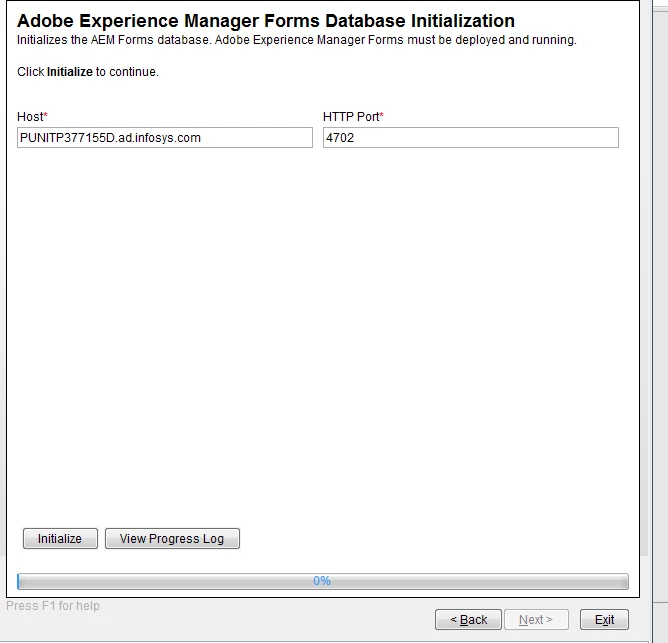This screenshot has width=668, height=643.
Task: Focus the Host input field
Action: [x=165, y=138]
